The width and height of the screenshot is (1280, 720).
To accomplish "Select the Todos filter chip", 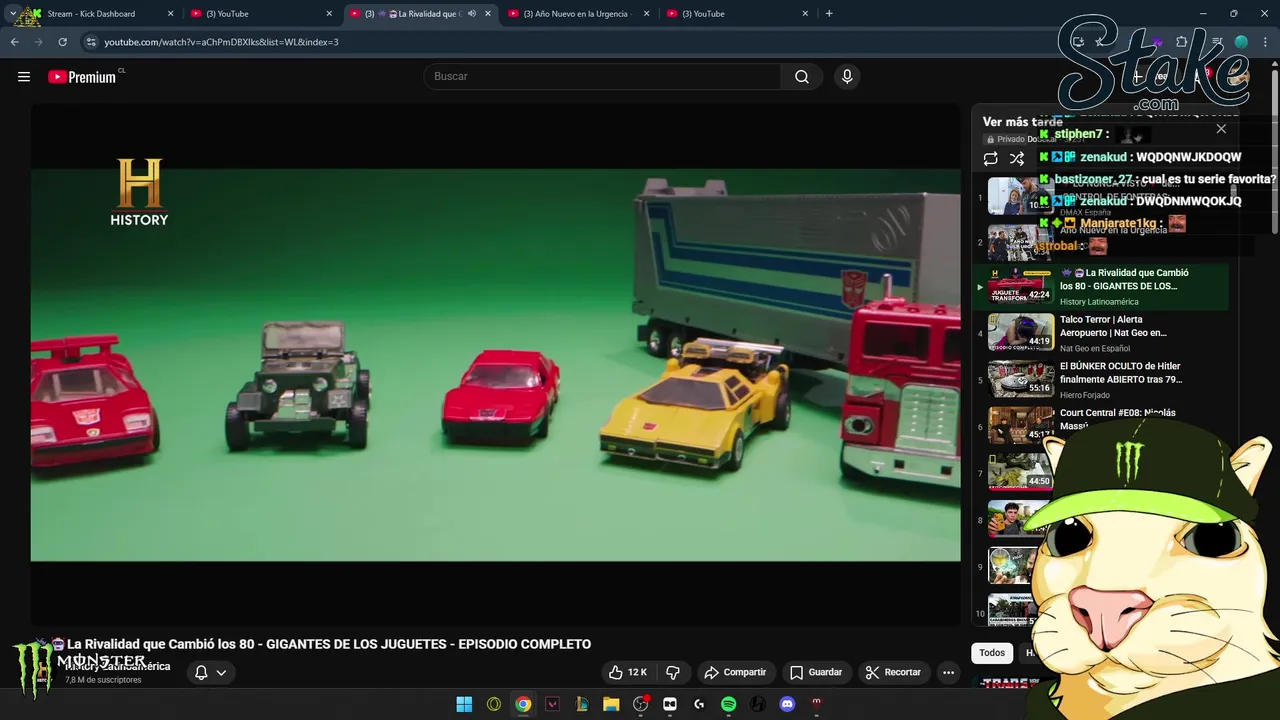I will [992, 653].
